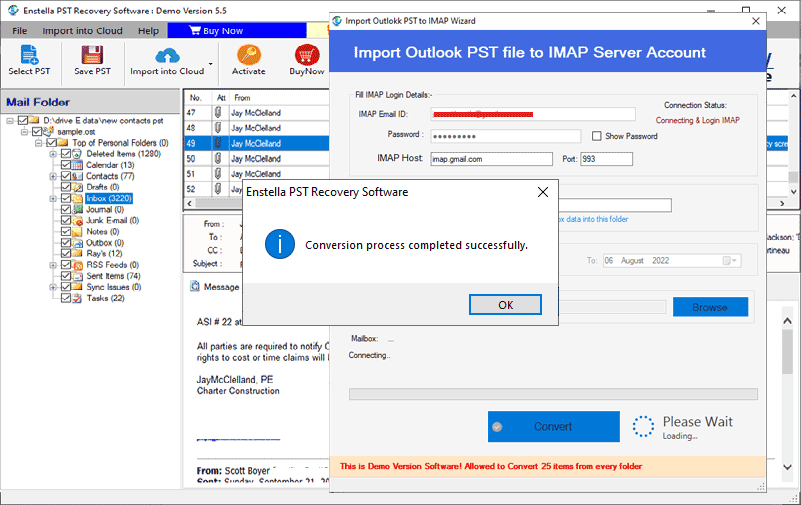801x505 pixels.
Task: Click the Junk E-mail folder icon
Action: pos(77,221)
